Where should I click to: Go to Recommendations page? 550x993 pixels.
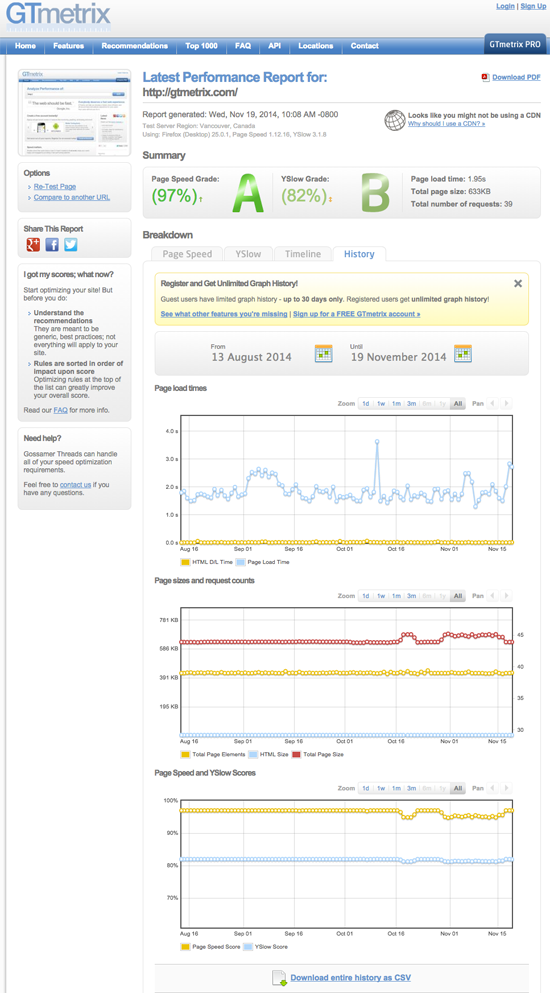[x=135, y=46]
